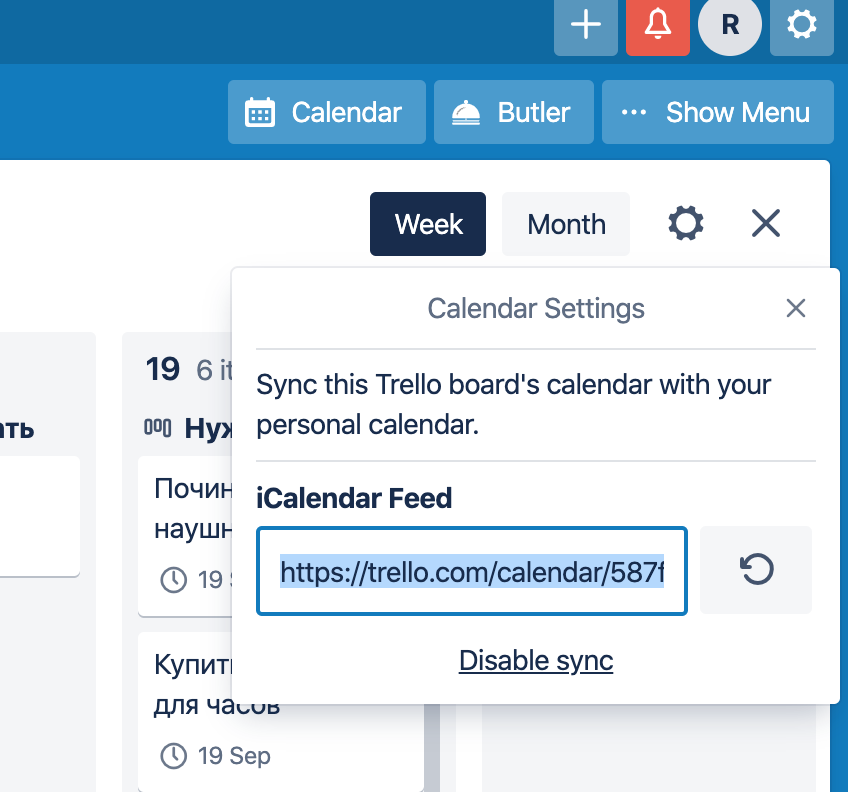
Task: Open the Починить наушники card
Action: click(186, 536)
